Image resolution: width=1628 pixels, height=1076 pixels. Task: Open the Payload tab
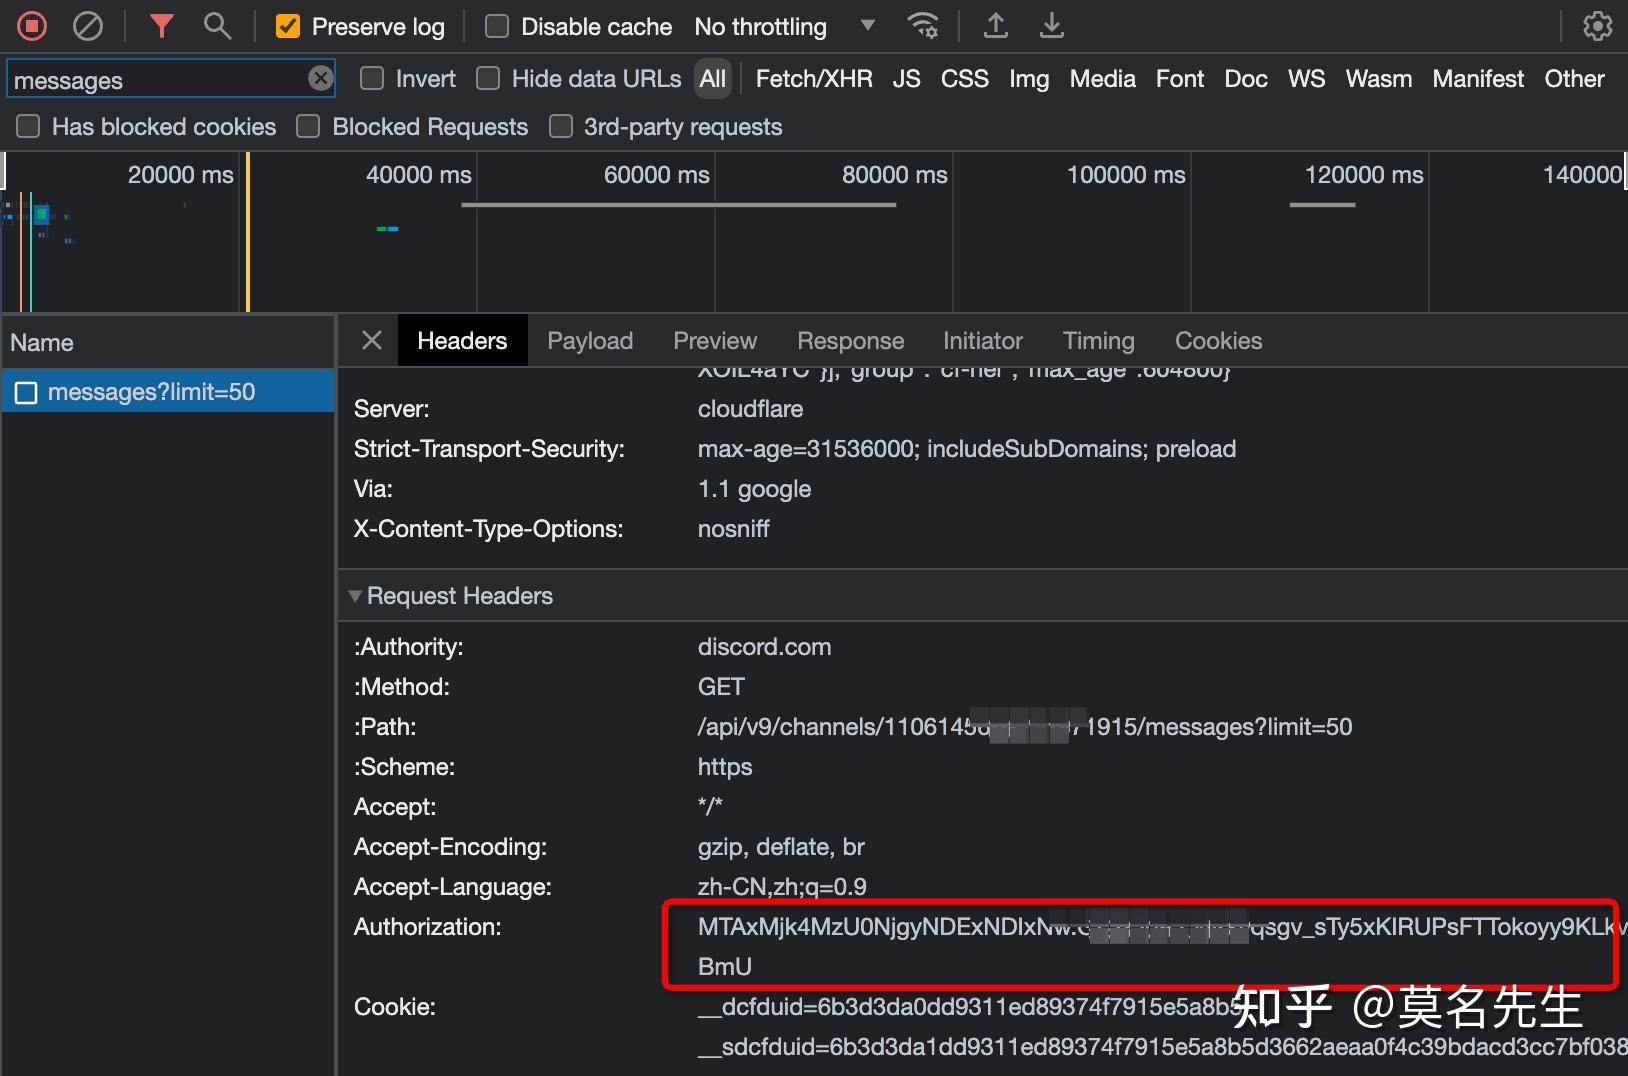coord(590,340)
